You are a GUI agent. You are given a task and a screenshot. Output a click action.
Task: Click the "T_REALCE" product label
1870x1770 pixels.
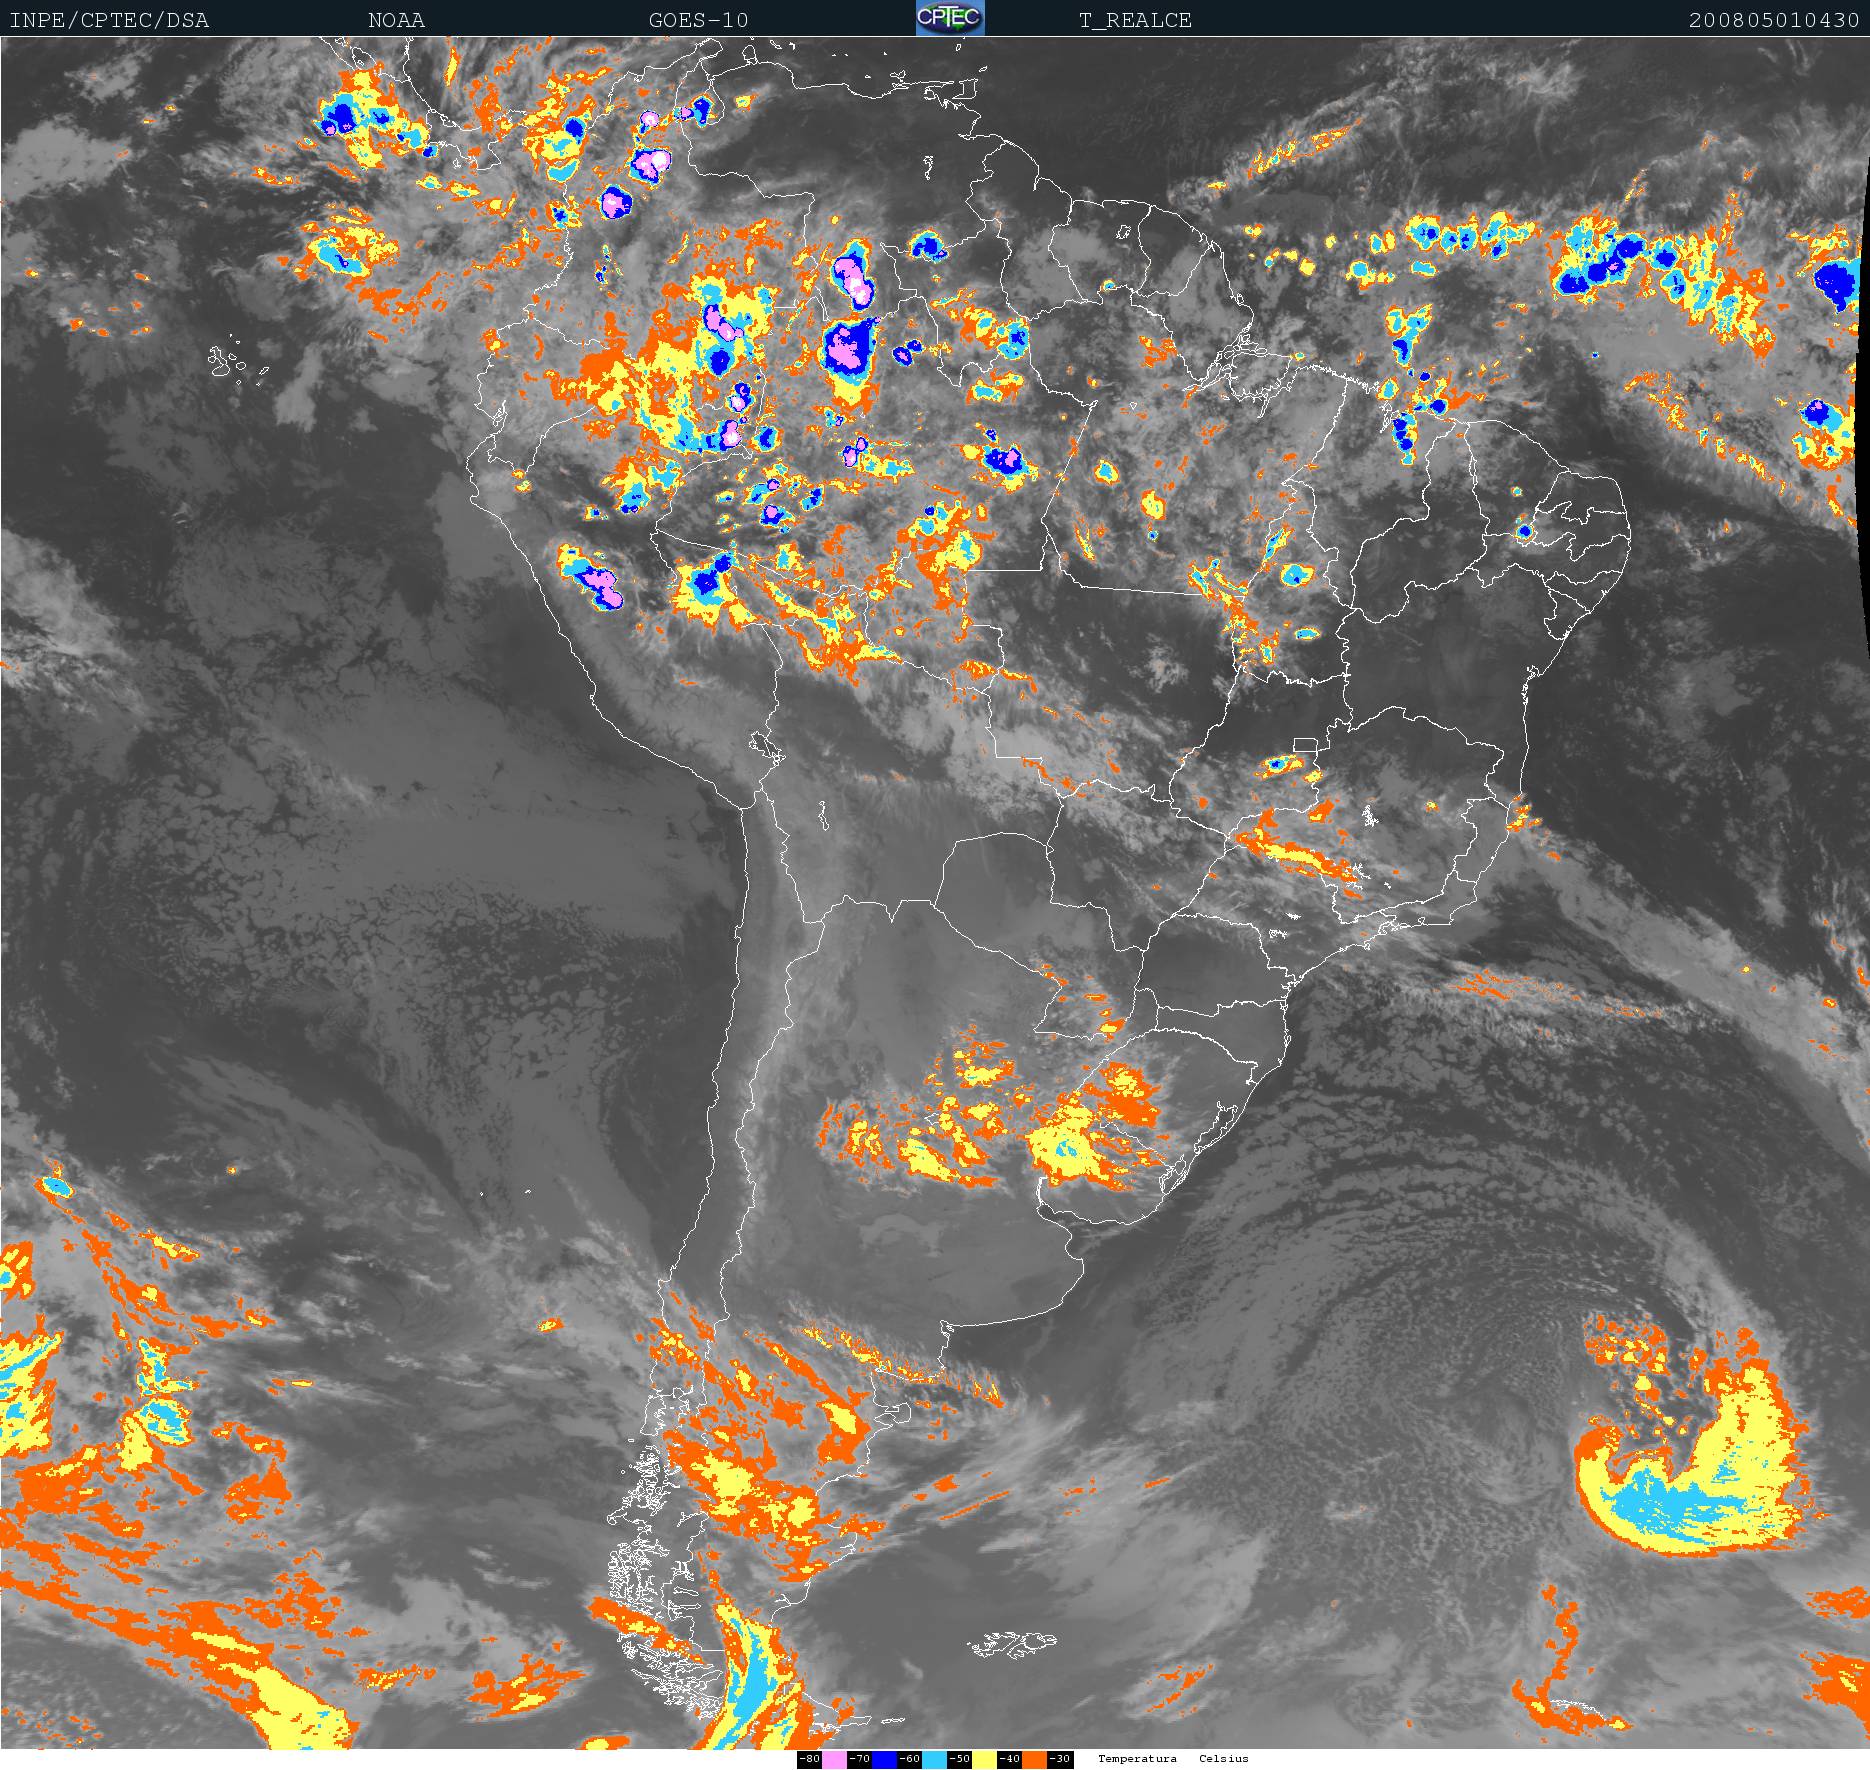pos(1135,20)
